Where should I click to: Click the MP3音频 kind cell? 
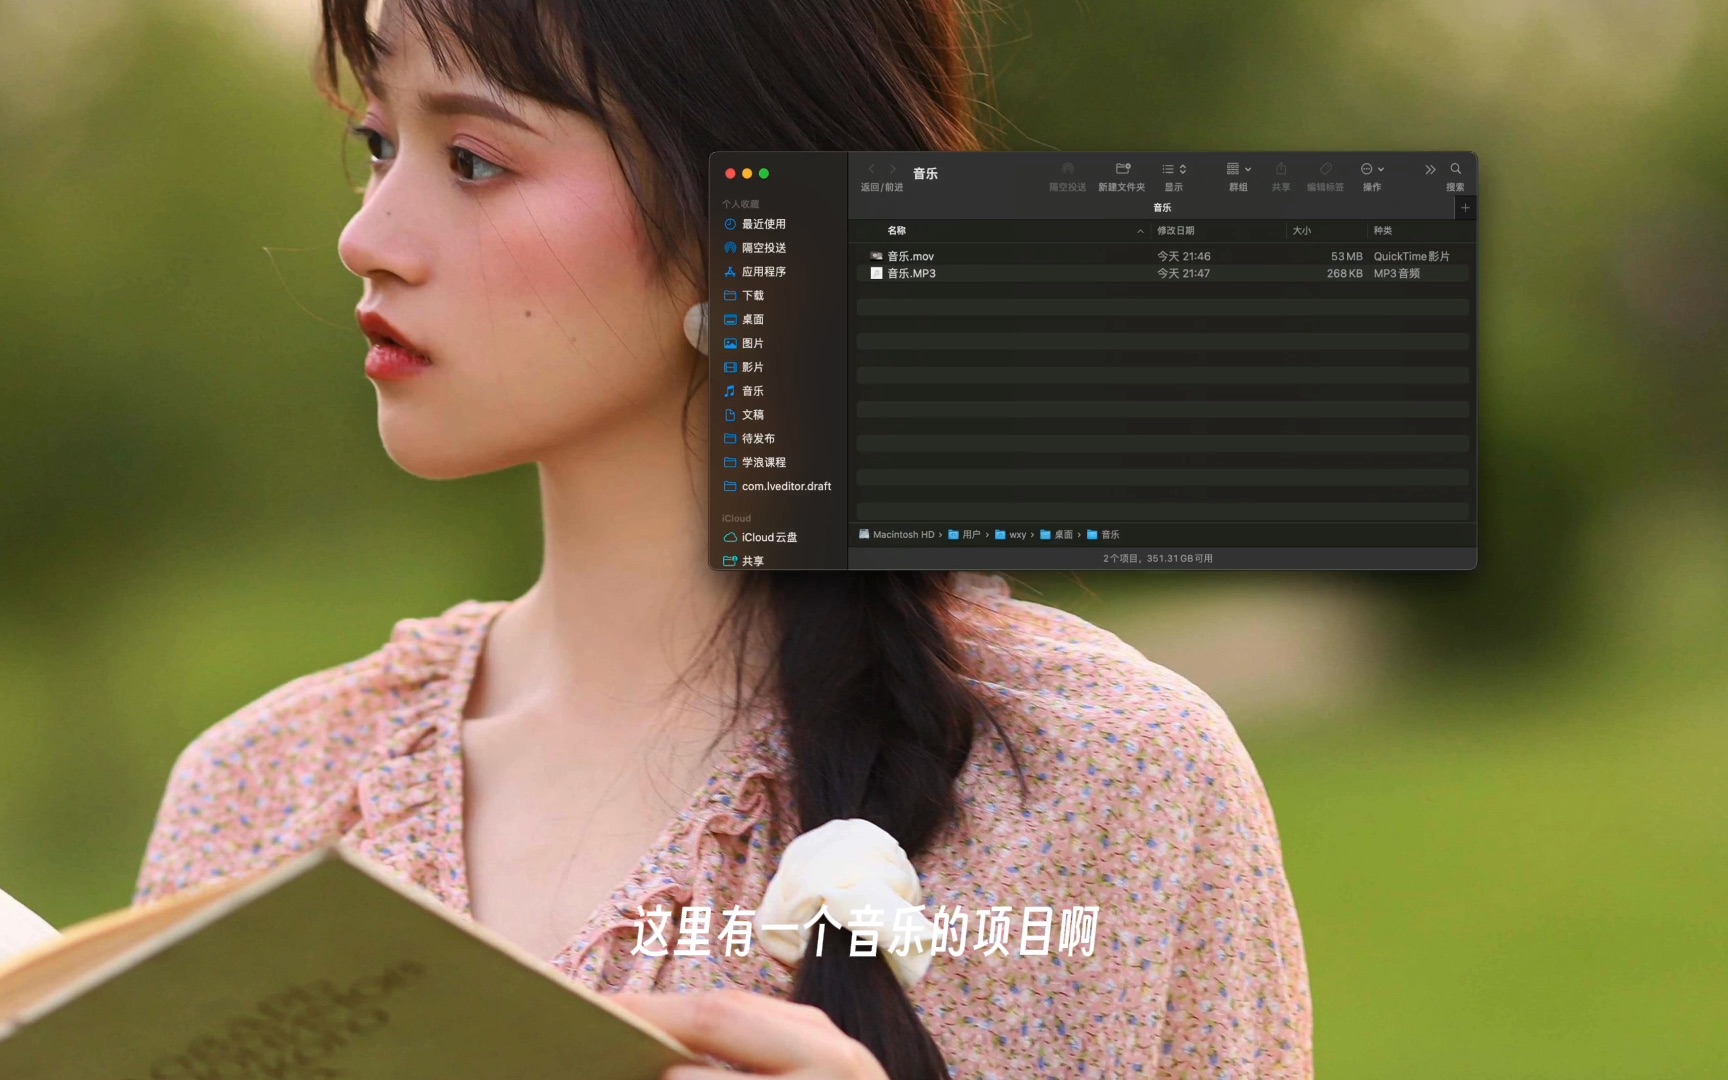(1397, 273)
